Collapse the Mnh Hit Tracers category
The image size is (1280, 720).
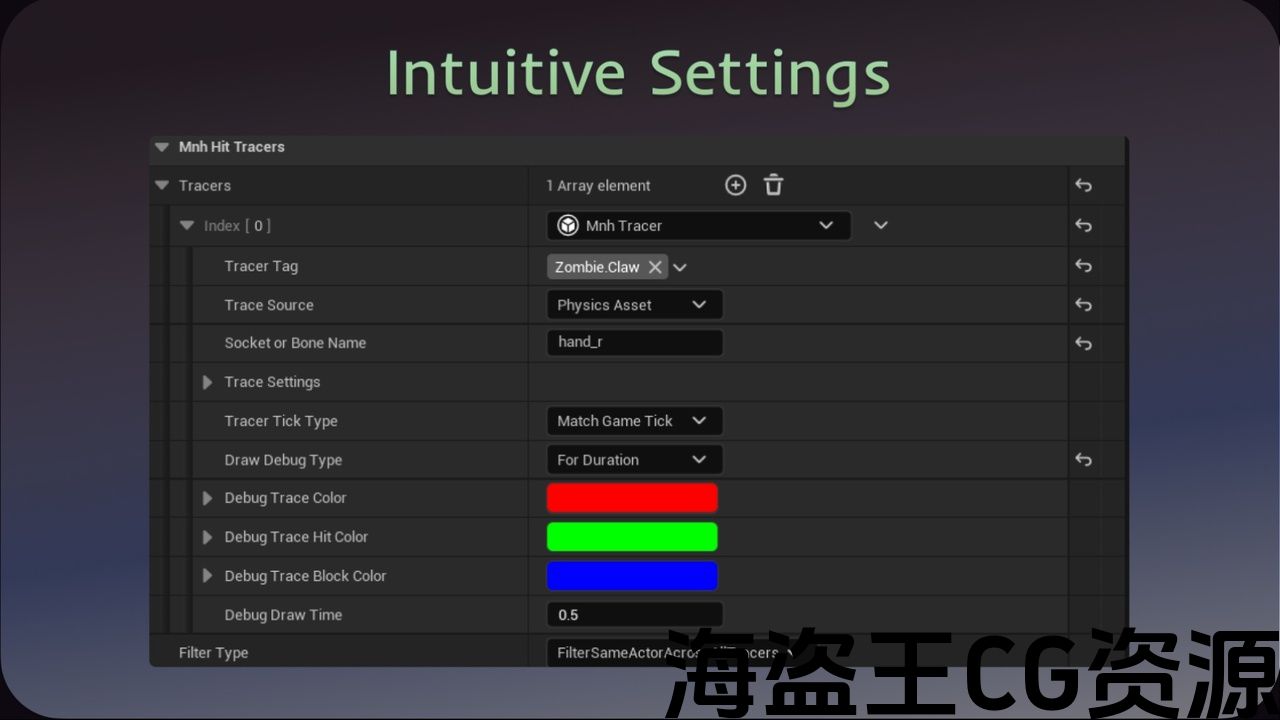(162, 147)
